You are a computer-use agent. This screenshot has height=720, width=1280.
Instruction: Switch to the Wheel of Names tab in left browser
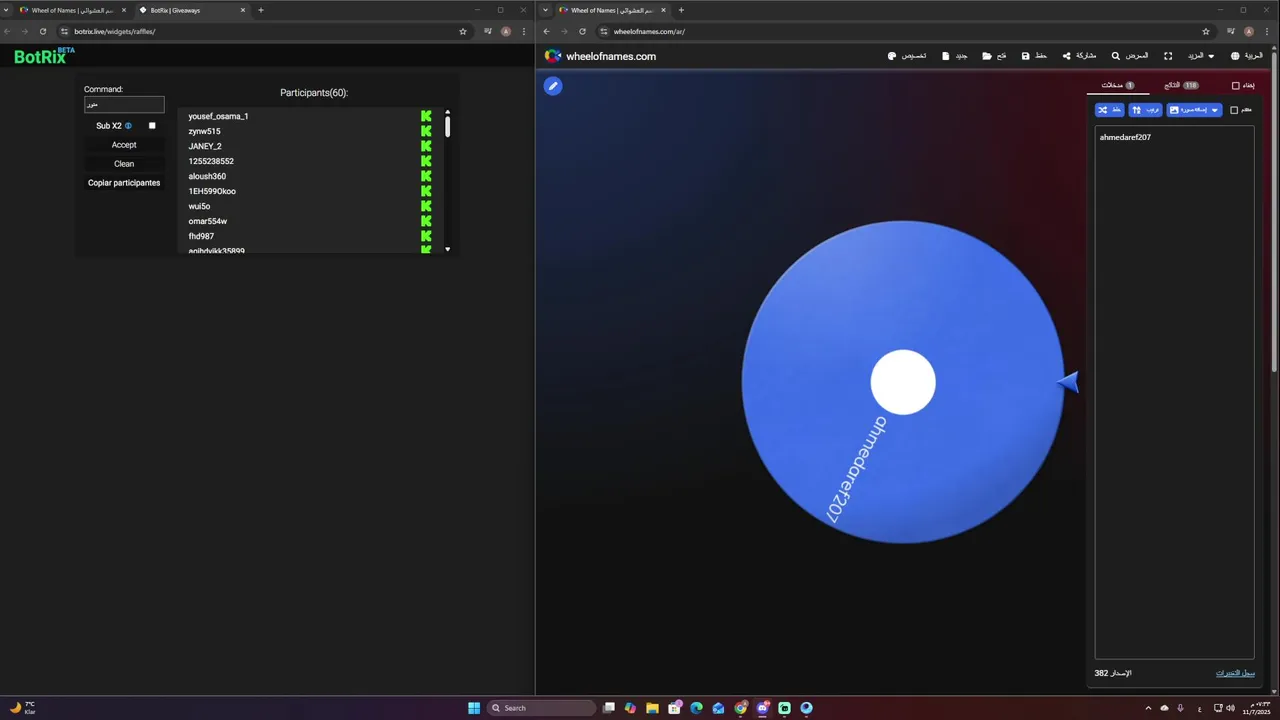(72, 10)
